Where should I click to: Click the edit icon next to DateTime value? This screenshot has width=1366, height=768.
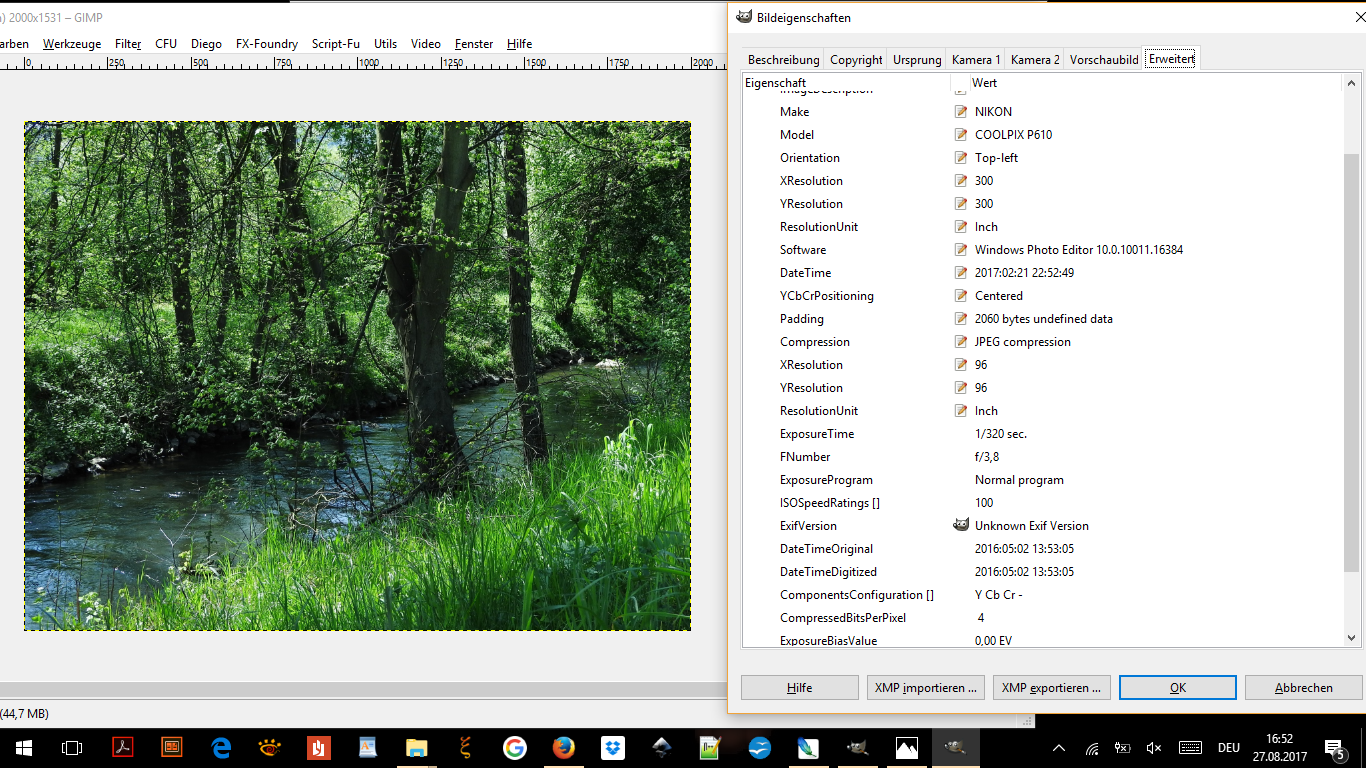[961, 273]
